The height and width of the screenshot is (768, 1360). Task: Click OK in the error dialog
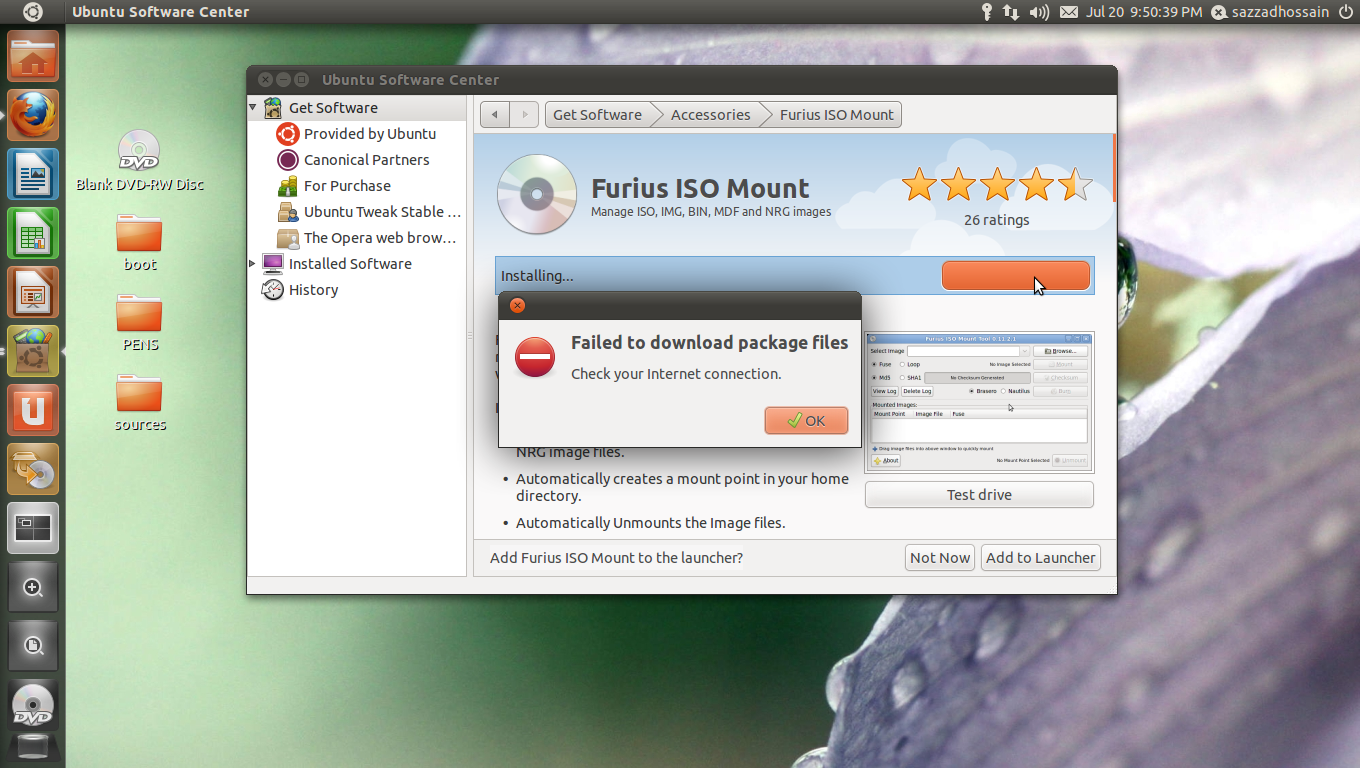tap(806, 421)
